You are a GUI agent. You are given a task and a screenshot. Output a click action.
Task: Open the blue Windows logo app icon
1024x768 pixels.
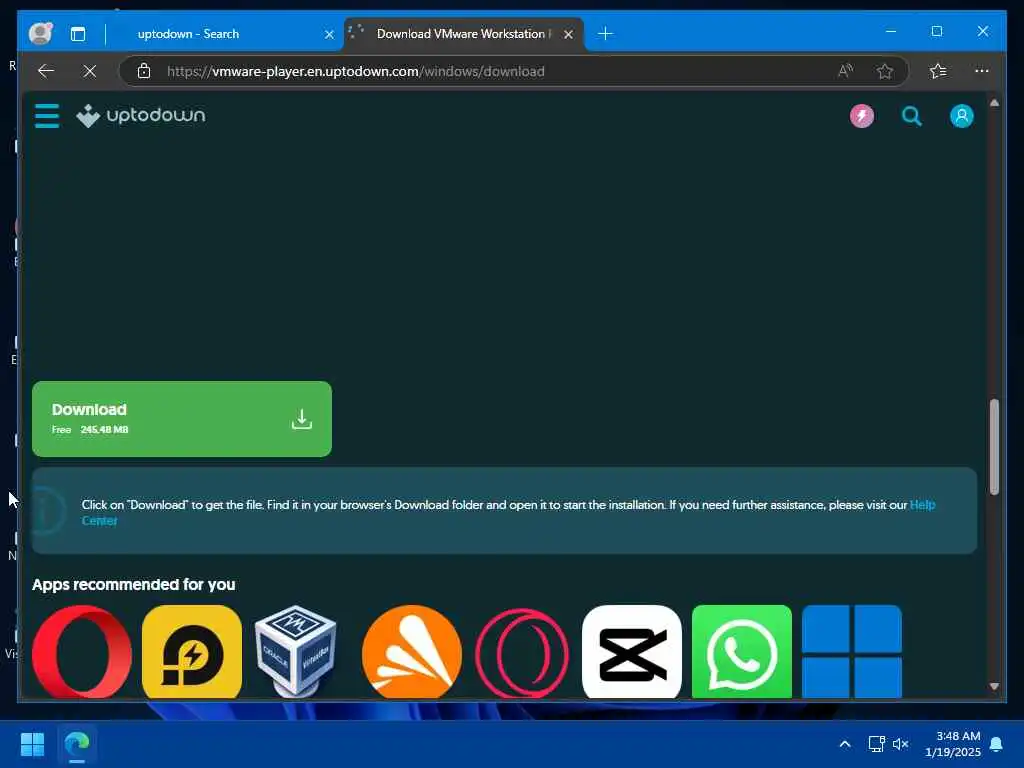click(x=852, y=652)
